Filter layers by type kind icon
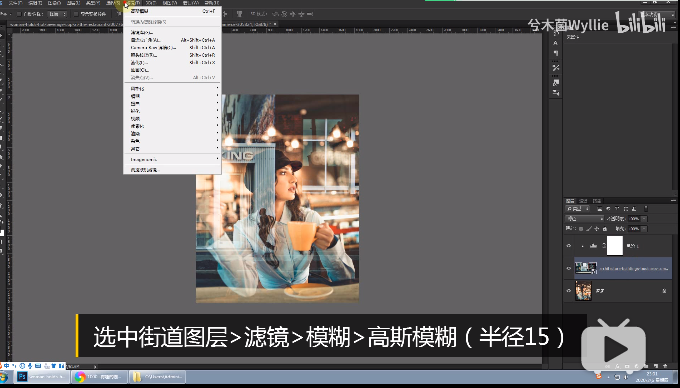Image resolution: width=680 pixels, height=388 pixels. pyautogui.click(x=617, y=209)
